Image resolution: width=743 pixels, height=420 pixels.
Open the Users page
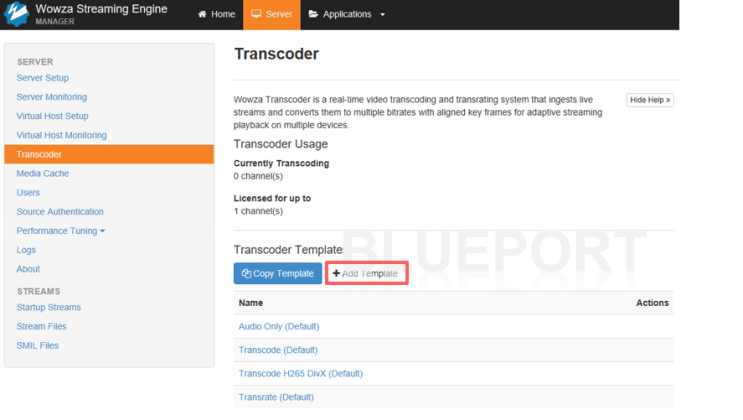[28, 192]
